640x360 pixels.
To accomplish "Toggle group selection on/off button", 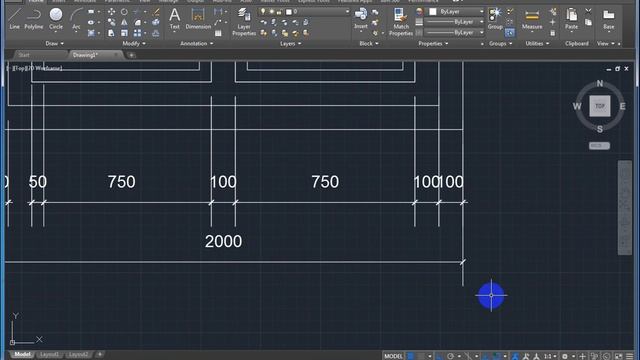I will [509, 33].
